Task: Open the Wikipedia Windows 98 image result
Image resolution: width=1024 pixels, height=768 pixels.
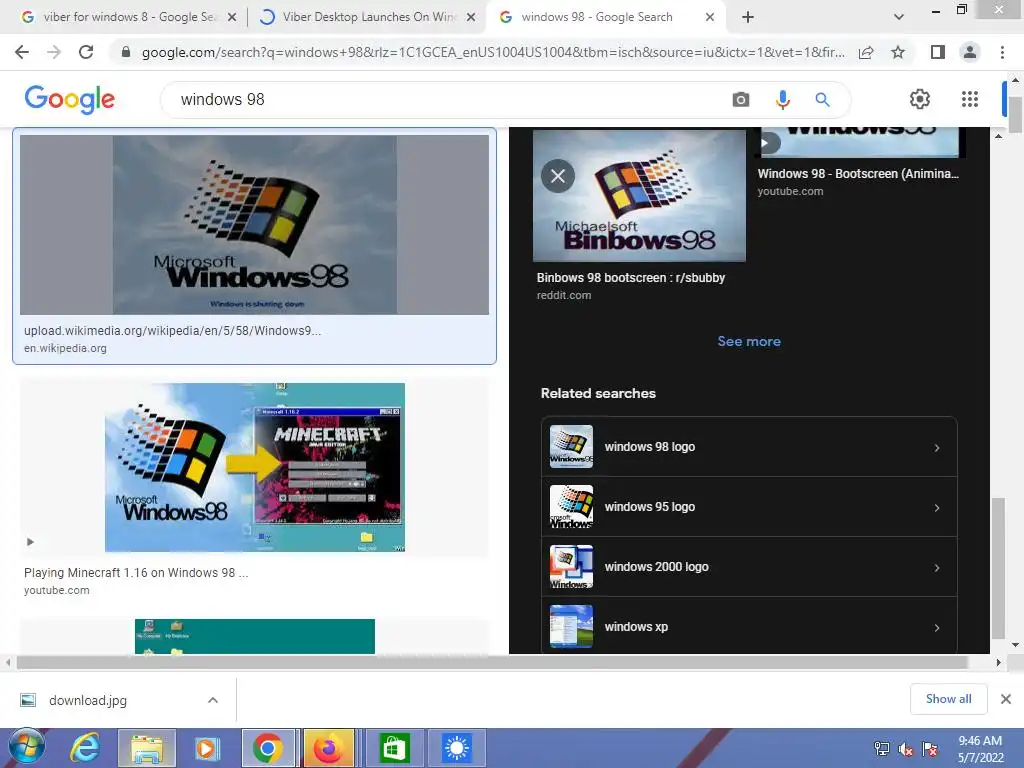Action: click(254, 225)
